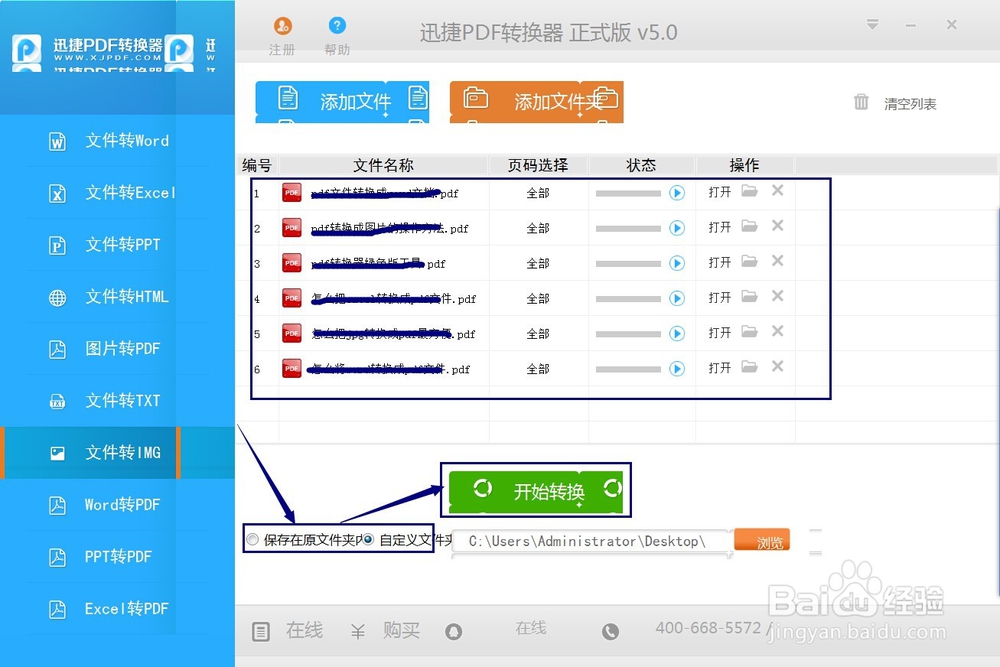Click the orange 浏览 browse button
The width and height of the screenshot is (1000, 667).
coord(762,541)
